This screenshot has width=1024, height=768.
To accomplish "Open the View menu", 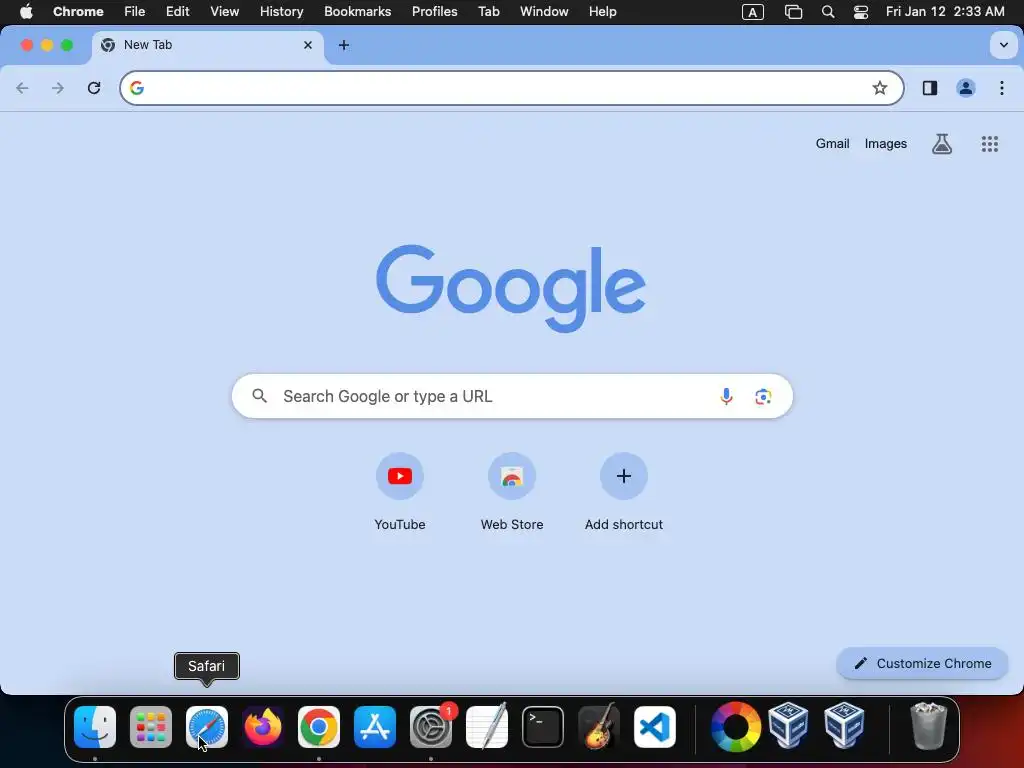I will [224, 12].
